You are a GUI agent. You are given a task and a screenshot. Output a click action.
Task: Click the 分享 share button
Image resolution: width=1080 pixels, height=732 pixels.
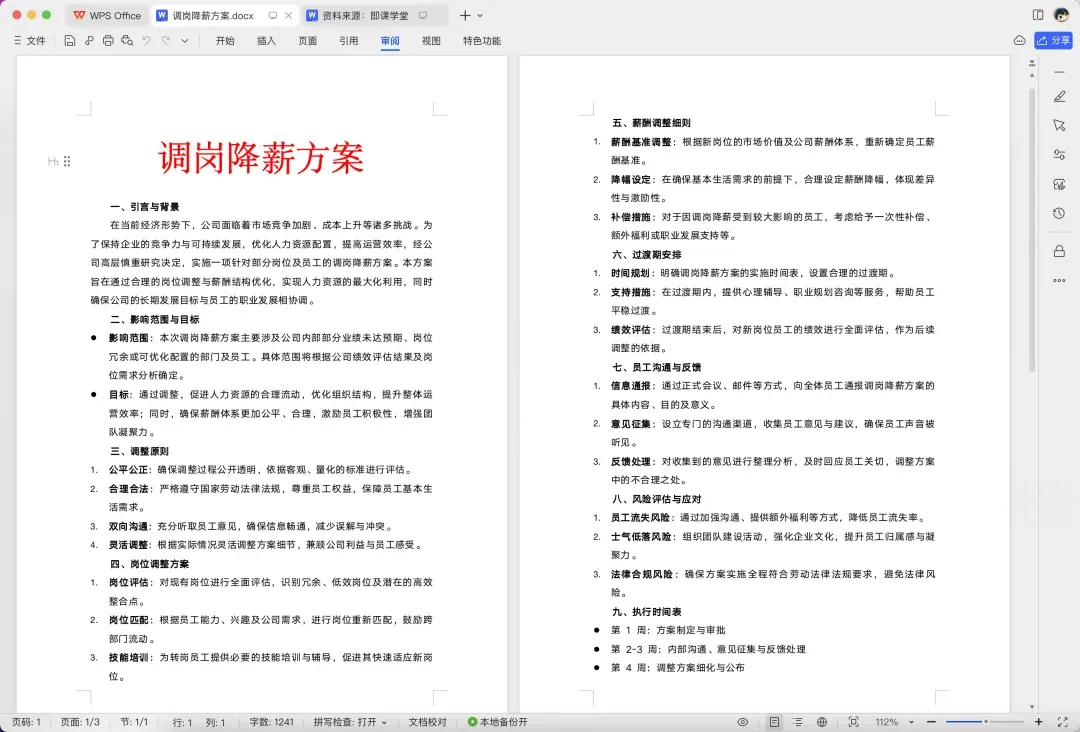pos(1053,41)
